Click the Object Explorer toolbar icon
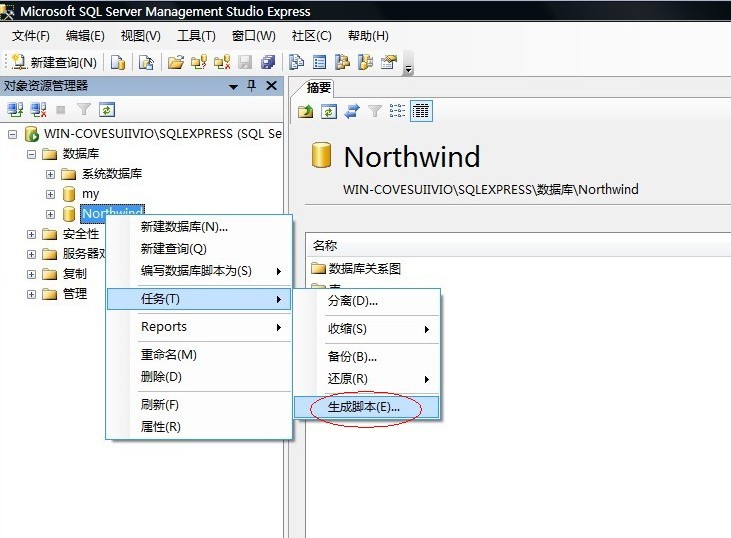 [x=343, y=62]
